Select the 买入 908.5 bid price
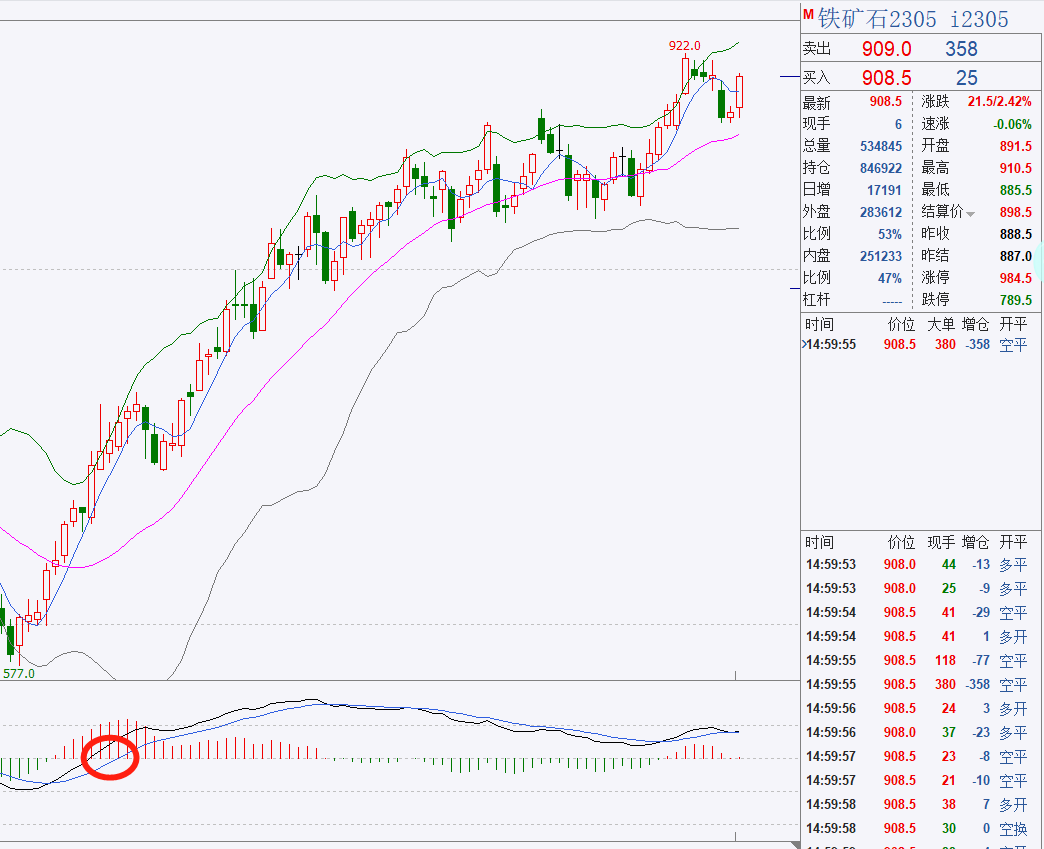Viewport: 1044px width, 849px height. 886,78
